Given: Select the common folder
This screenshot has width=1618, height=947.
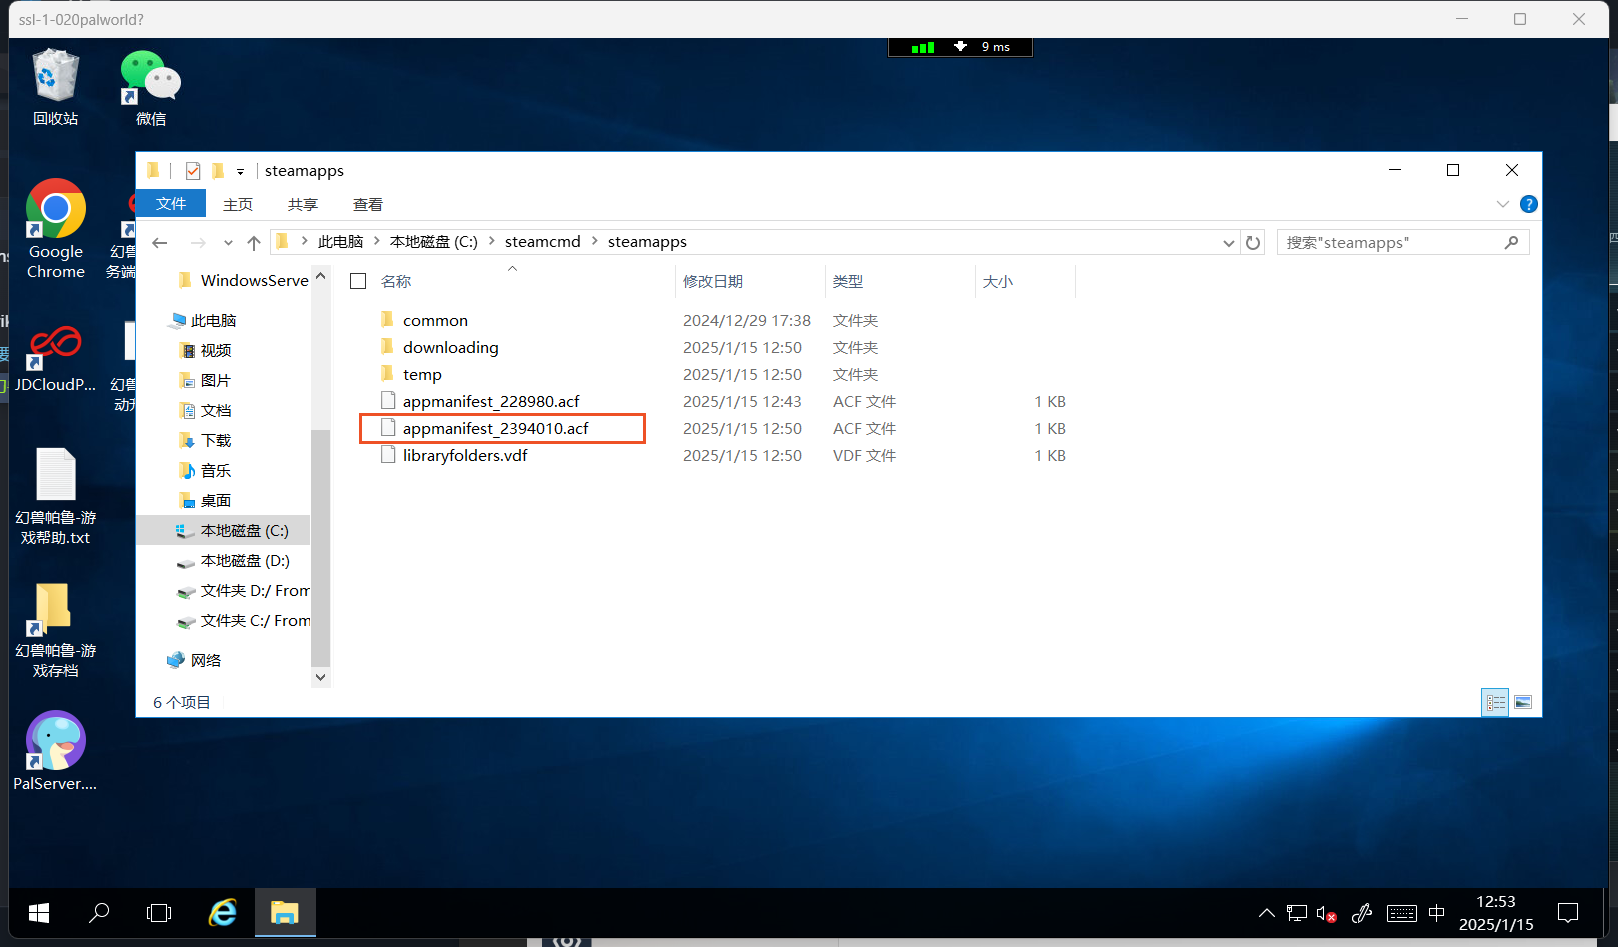Looking at the screenshot, I should [435, 320].
